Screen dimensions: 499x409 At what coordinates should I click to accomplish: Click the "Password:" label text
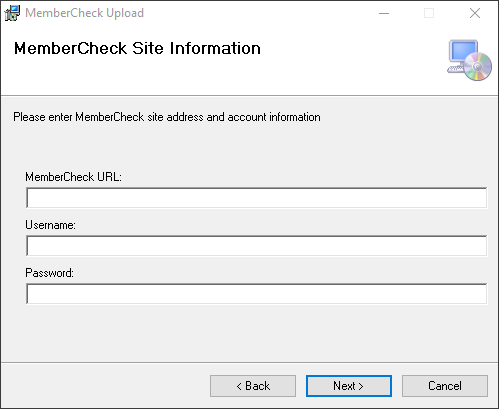pyautogui.click(x=49, y=273)
